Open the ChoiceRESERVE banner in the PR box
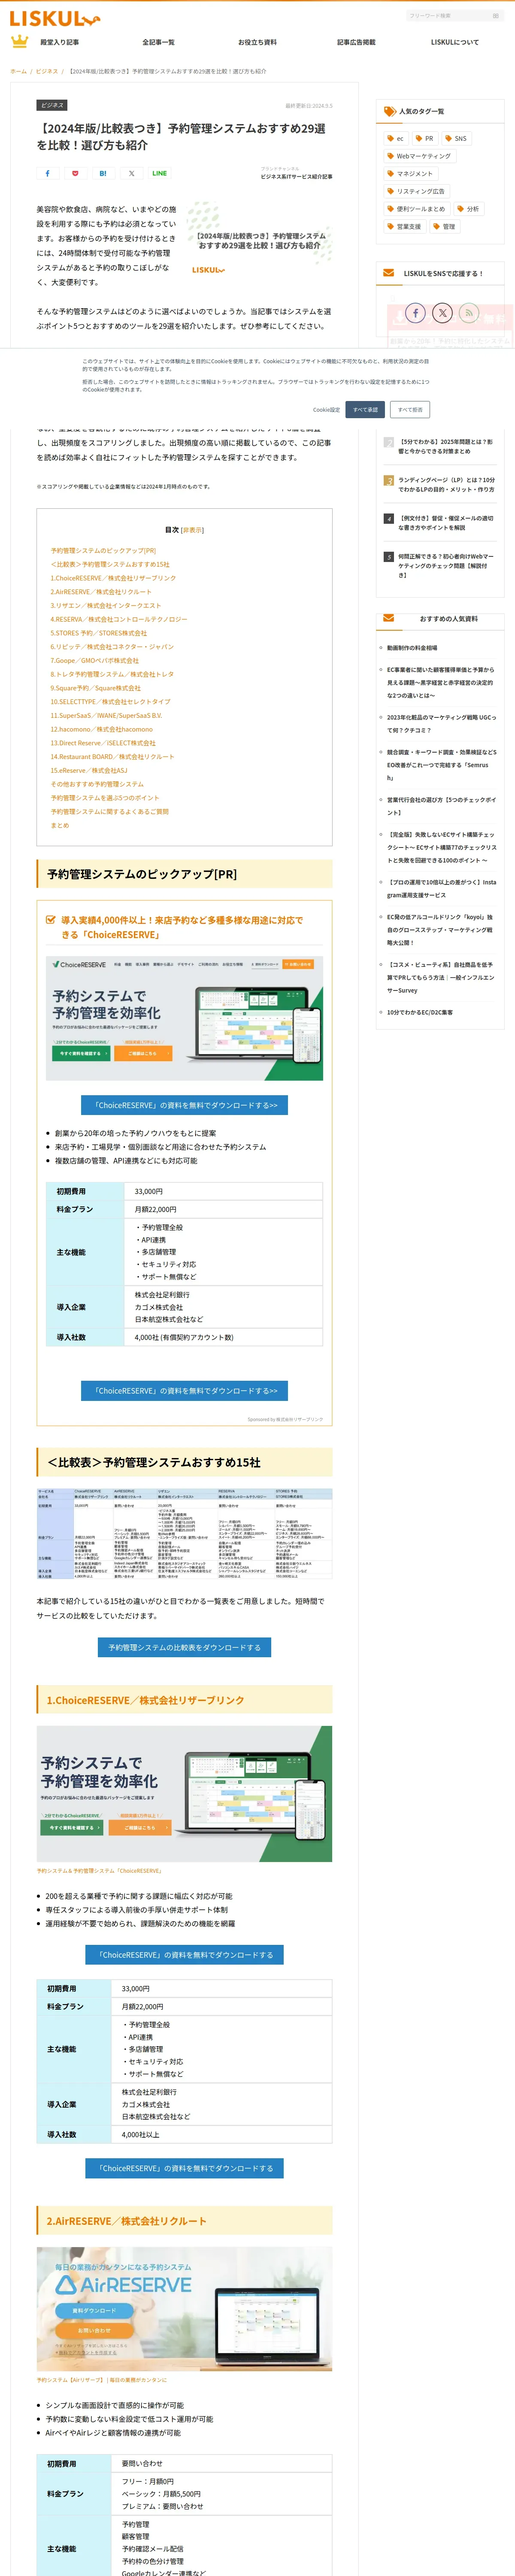This screenshot has height=2576, width=515. click(x=184, y=1018)
